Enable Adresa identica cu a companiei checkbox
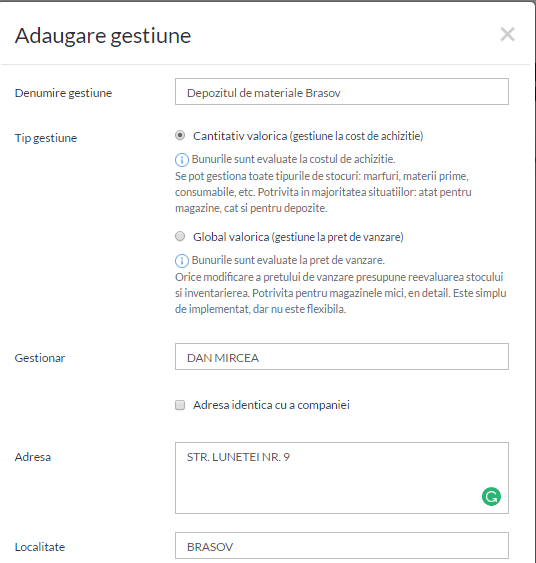Viewport: 536px width, 563px height. coord(180,405)
